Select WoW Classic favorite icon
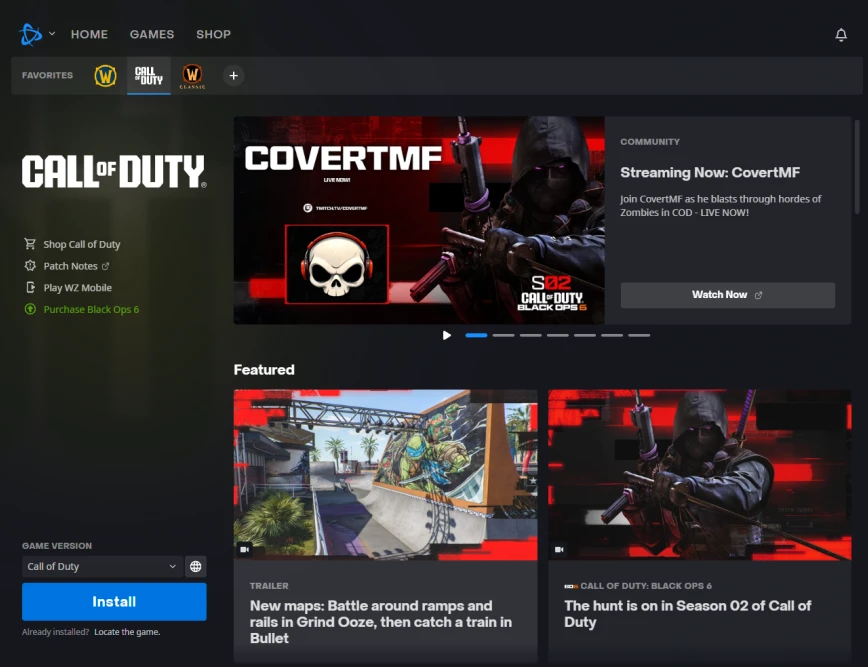This screenshot has width=868, height=667. coord(192,76)
